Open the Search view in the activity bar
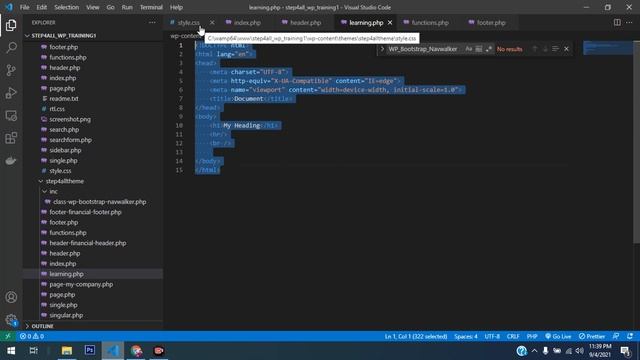The image size is (640, 360). 11,48
